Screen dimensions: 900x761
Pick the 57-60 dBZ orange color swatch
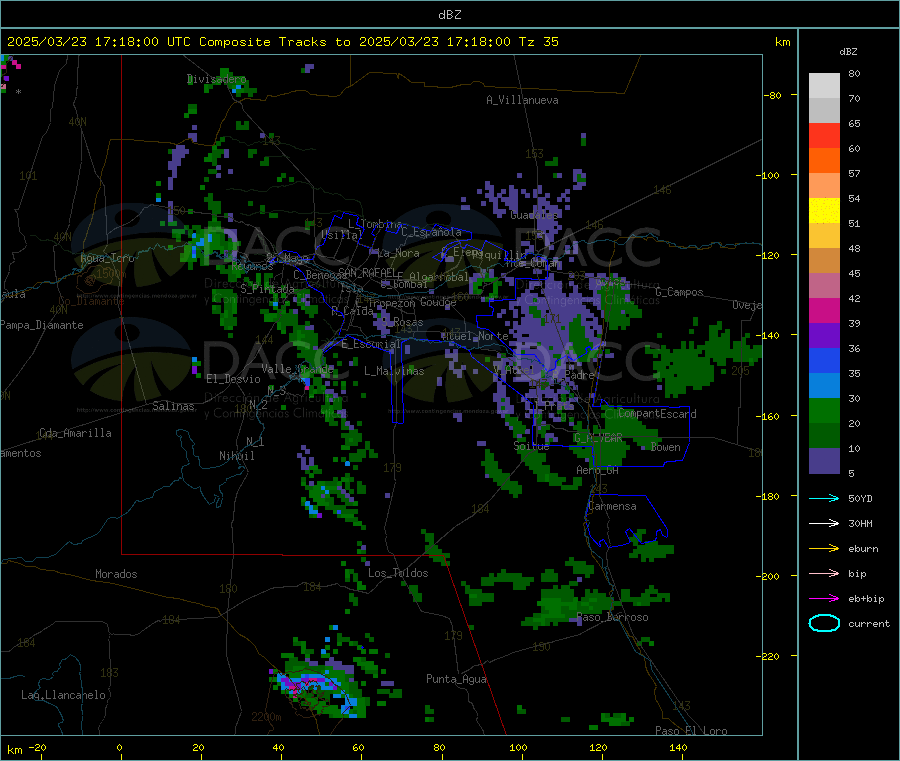pyautogui.click(x=824, y=161)
